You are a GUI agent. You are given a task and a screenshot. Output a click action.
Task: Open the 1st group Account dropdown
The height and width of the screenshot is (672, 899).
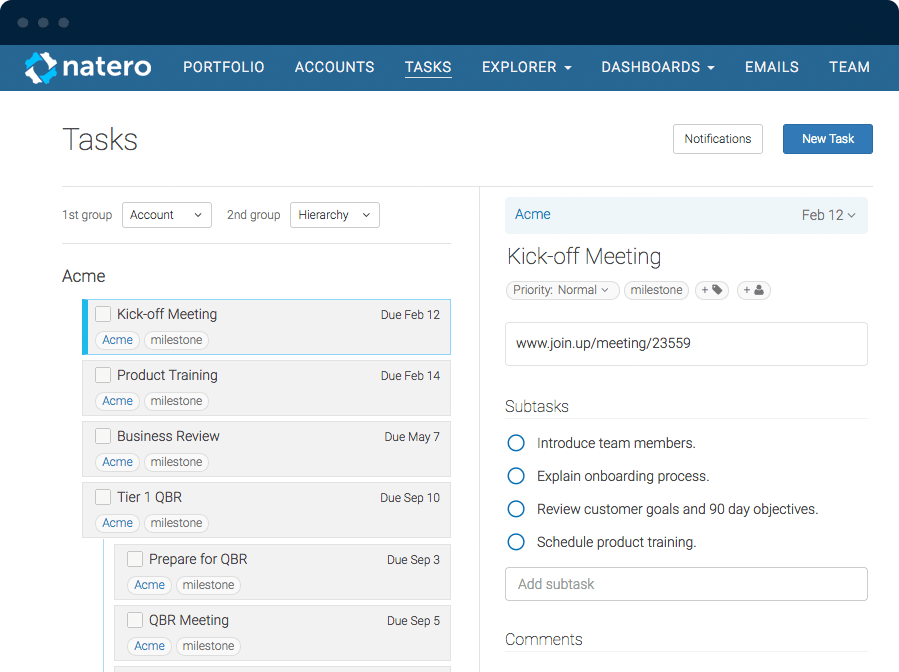[x=167, y=215]
